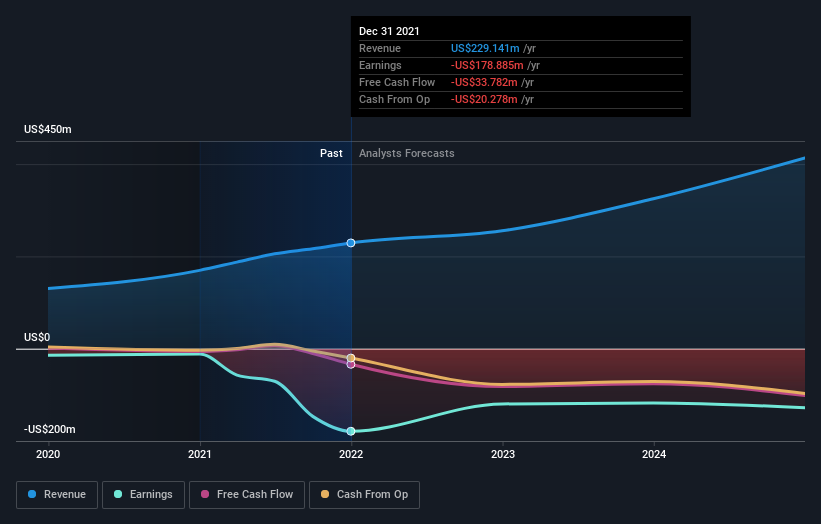Click the 2021 x-axis label
The height and width of the screenshot is (524, 821).
199,454
